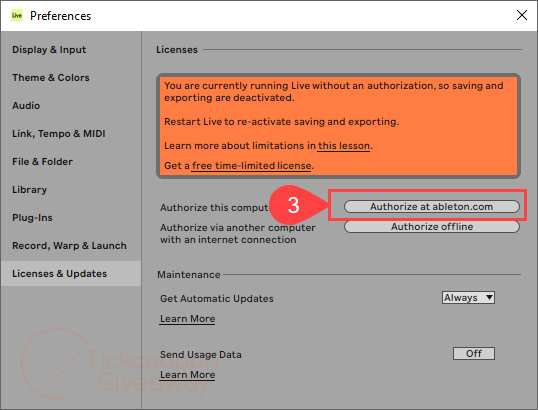Open the Audio preferences tab
538x410 pixels.
click(26, 106)
